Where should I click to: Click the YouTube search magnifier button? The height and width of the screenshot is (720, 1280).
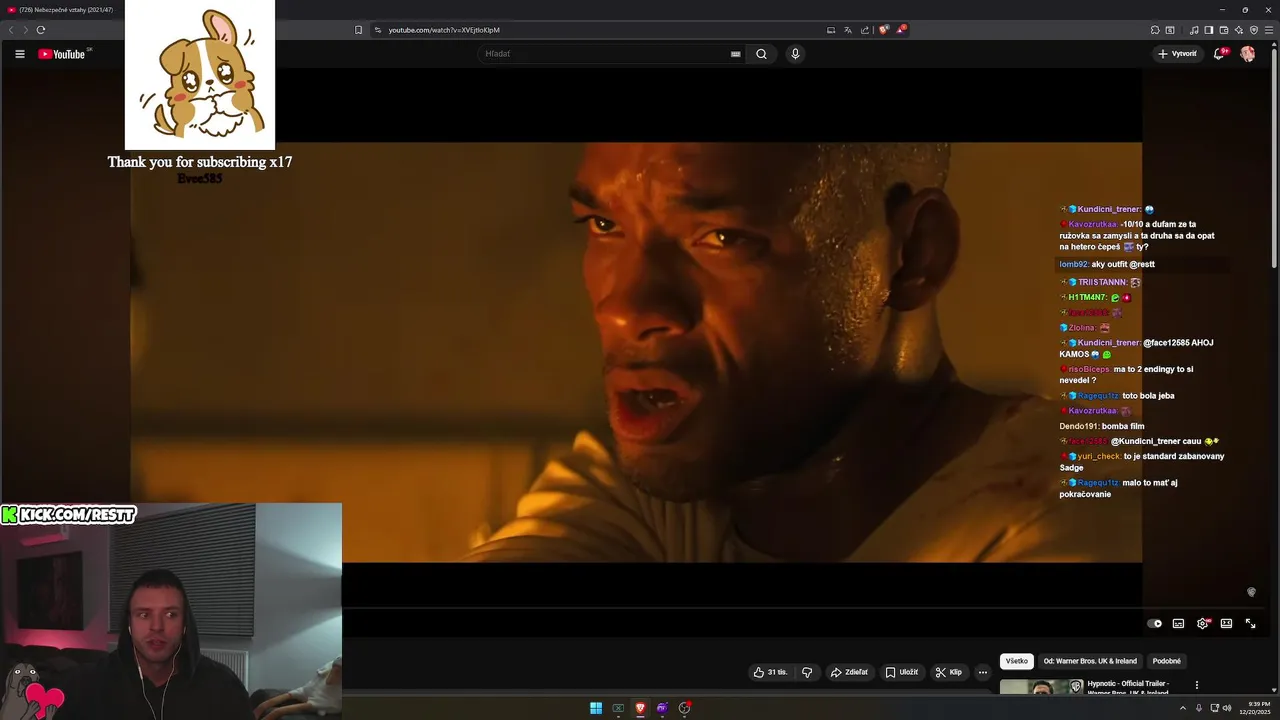tap(761, 54)
